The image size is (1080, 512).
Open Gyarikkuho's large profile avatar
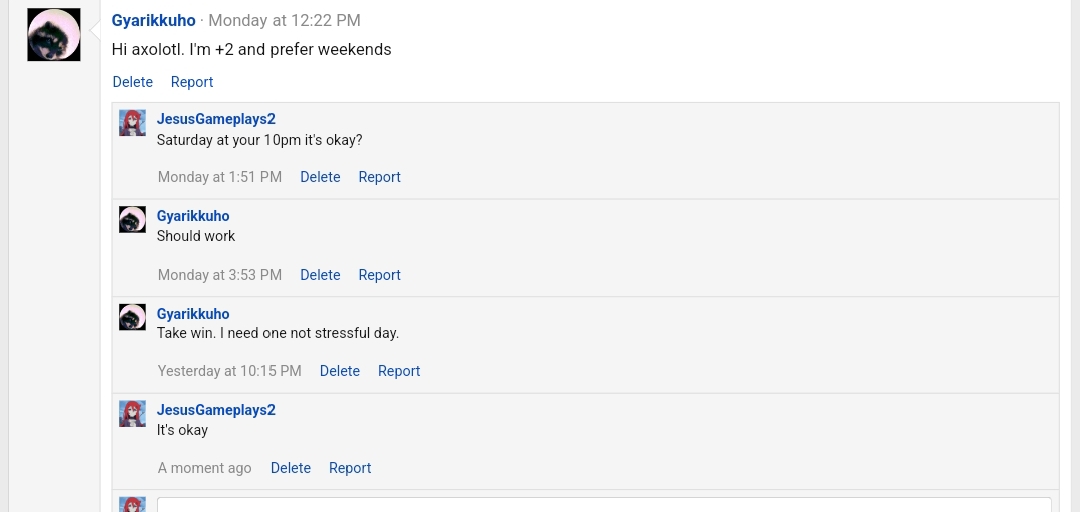click(54, 34)
